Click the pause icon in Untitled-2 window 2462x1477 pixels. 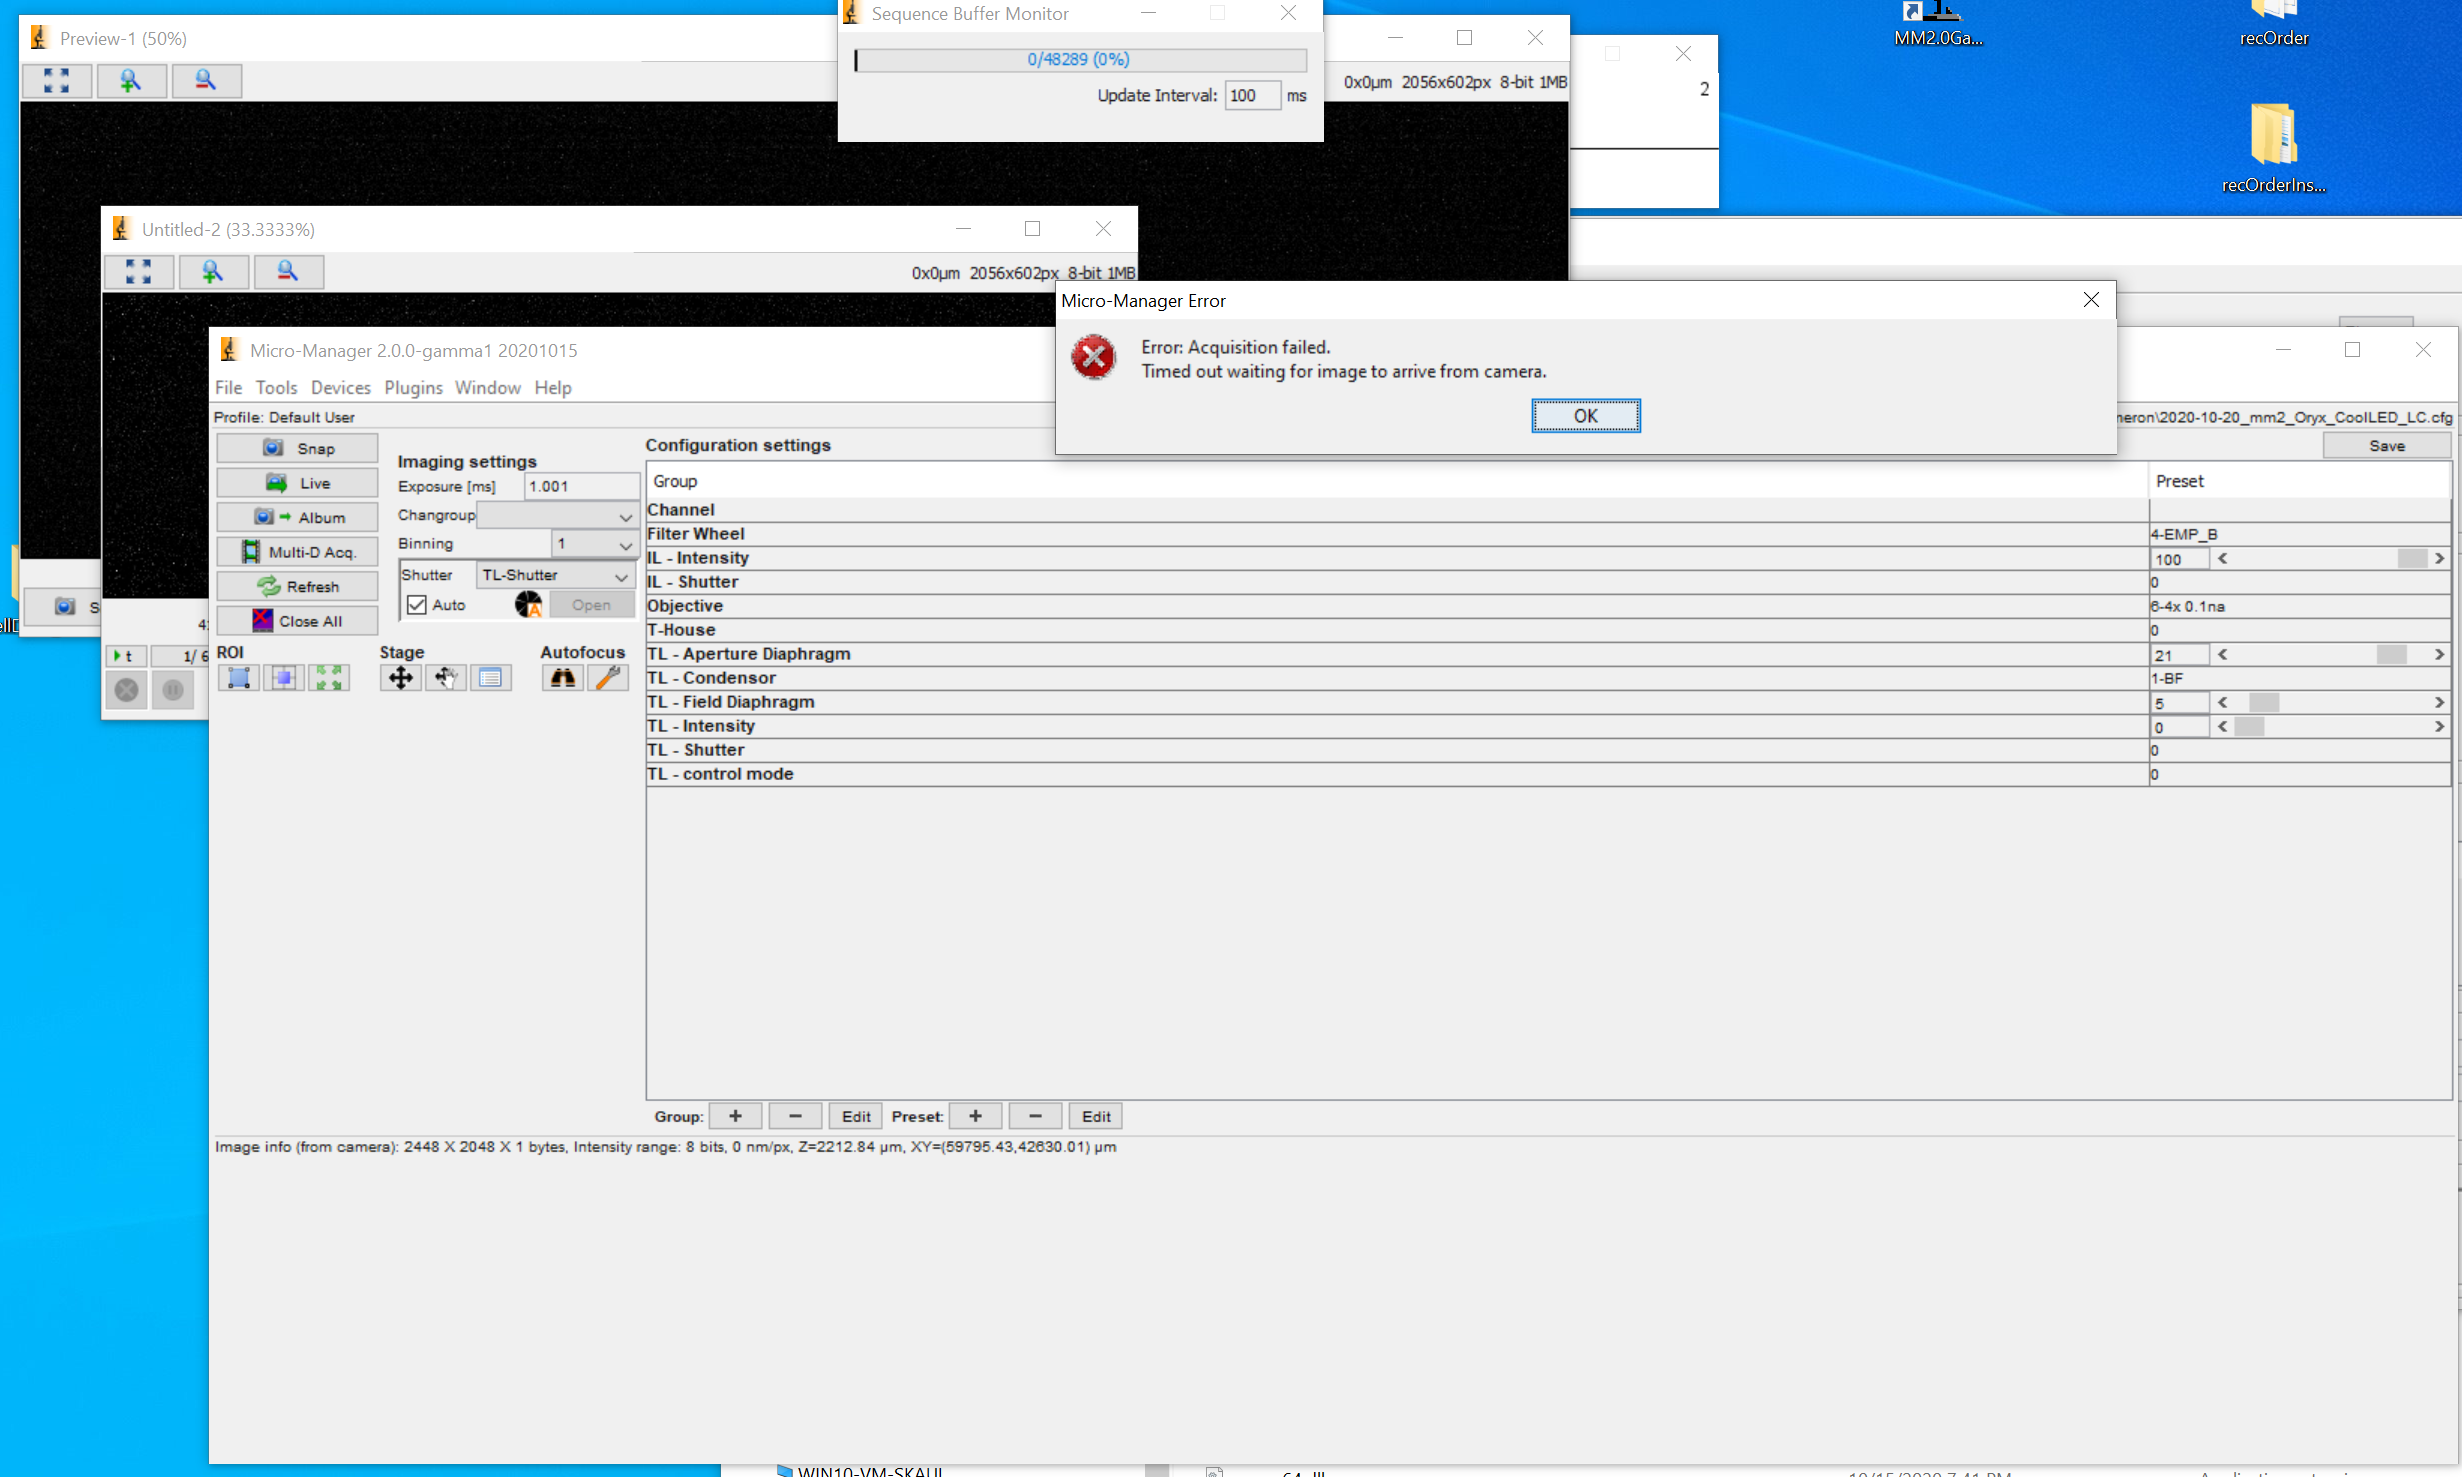coord(173,690)
